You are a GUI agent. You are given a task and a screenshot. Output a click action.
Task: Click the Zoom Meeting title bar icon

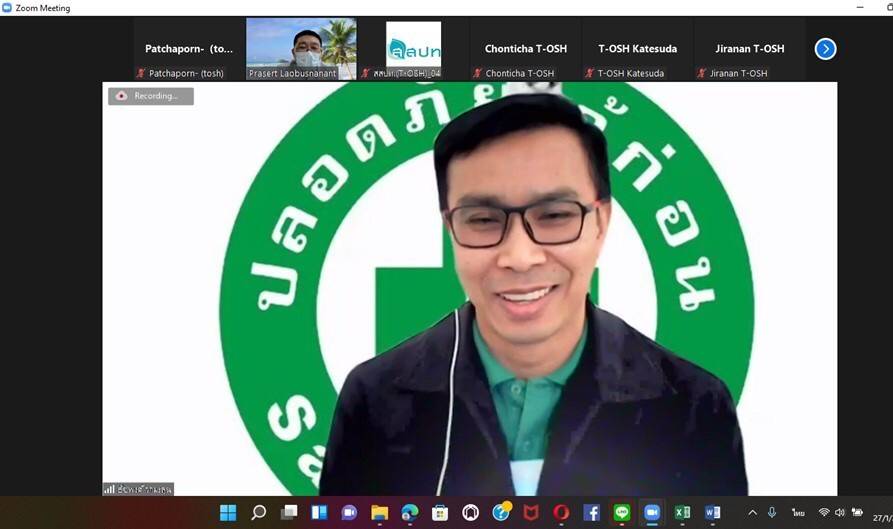(x=7, y=7)
